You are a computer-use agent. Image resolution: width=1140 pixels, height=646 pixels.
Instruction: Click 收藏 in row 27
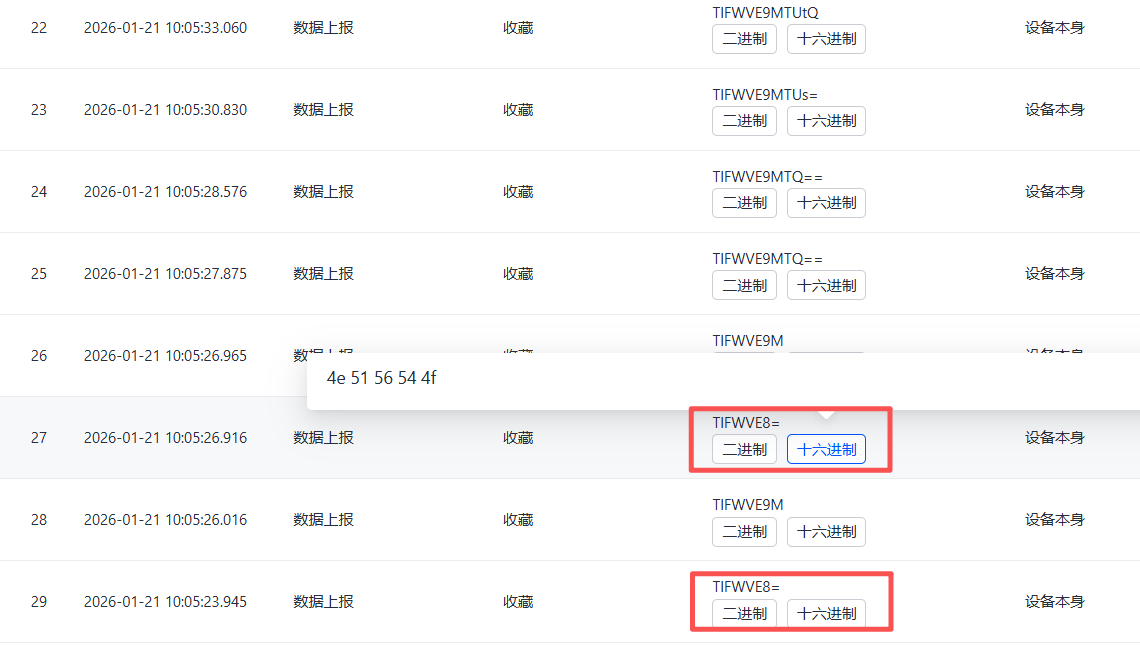517,437
